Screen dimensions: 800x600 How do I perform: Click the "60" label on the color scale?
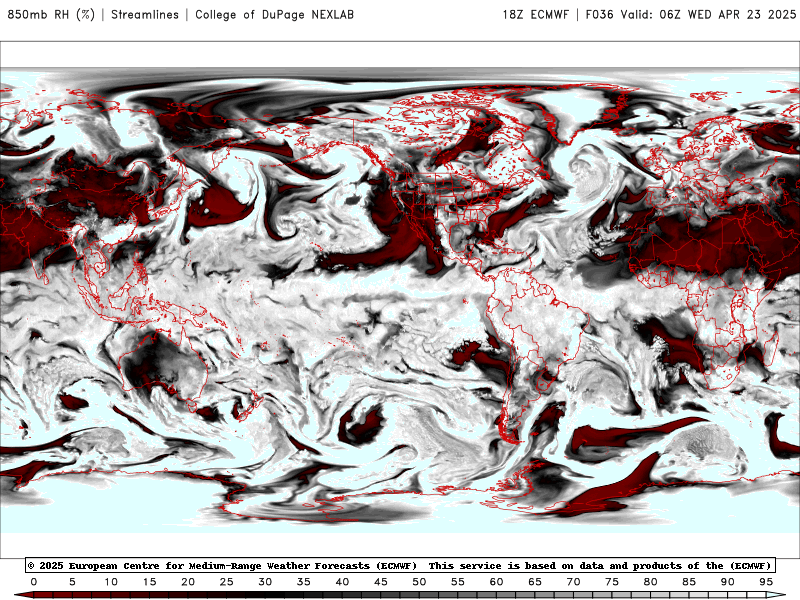coord(496,582)
